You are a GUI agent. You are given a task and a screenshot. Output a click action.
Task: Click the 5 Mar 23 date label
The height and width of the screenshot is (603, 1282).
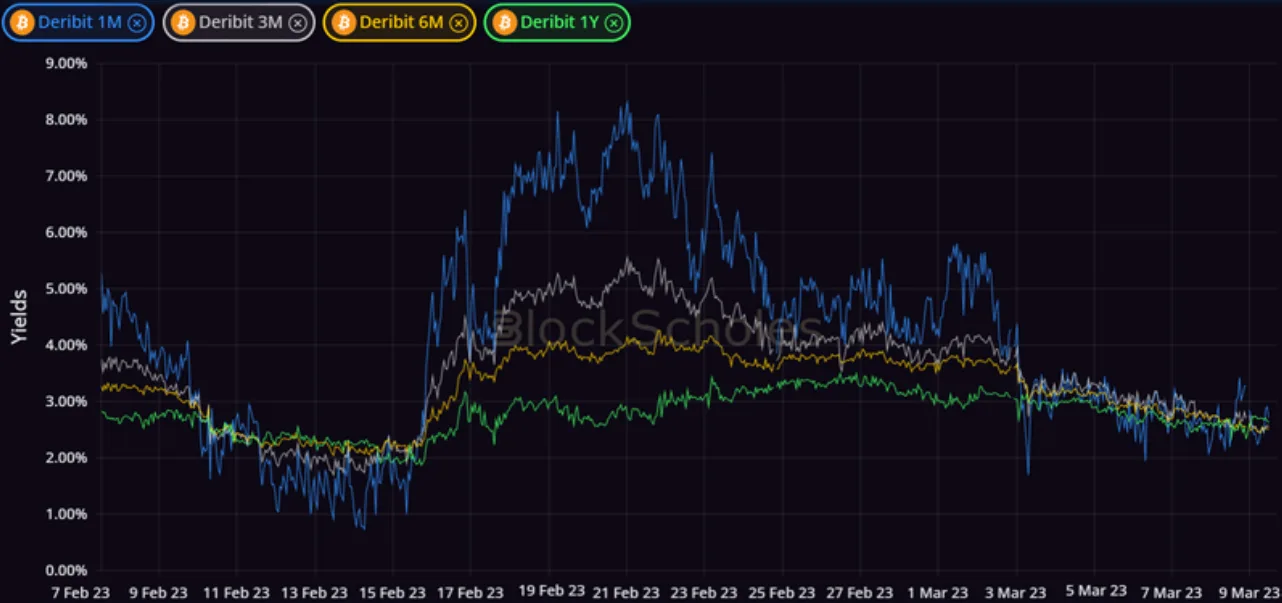[x=1094, y=591]
